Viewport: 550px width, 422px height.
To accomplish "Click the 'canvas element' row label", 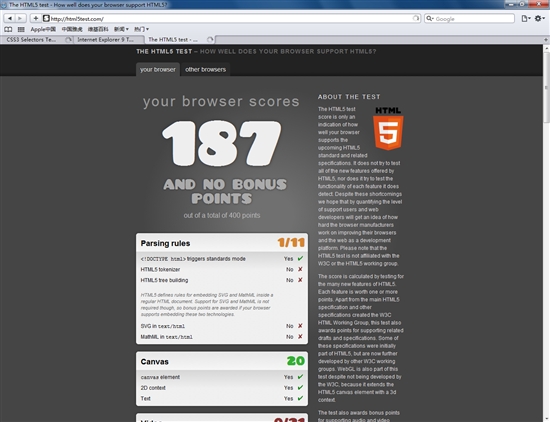I will click(x=160, y=377).
